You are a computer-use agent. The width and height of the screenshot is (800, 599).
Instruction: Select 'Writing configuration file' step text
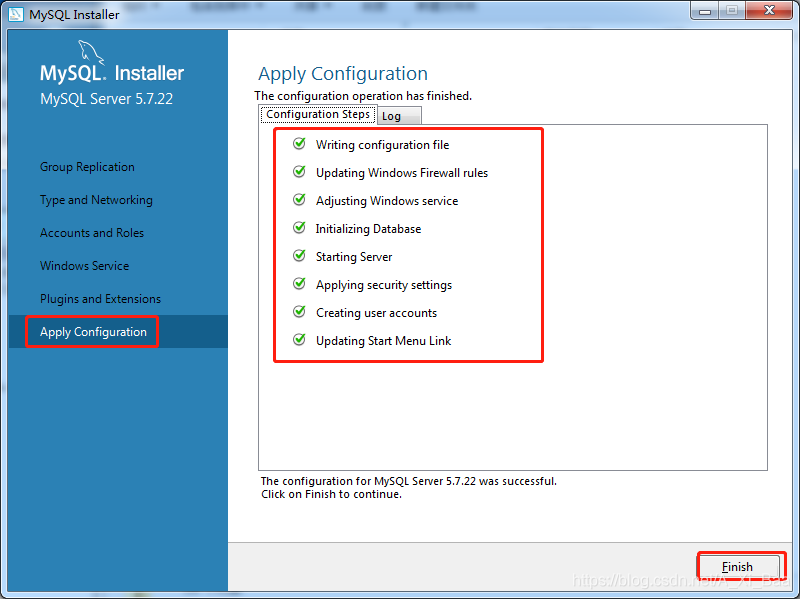click(382, 145)
